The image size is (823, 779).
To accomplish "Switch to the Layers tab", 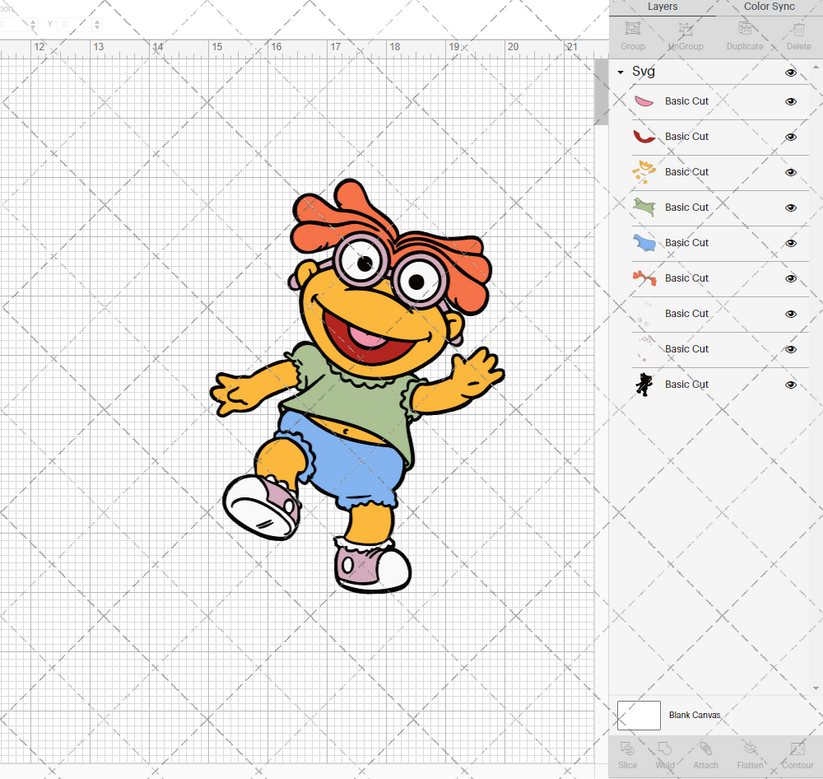I will (662, 7).
